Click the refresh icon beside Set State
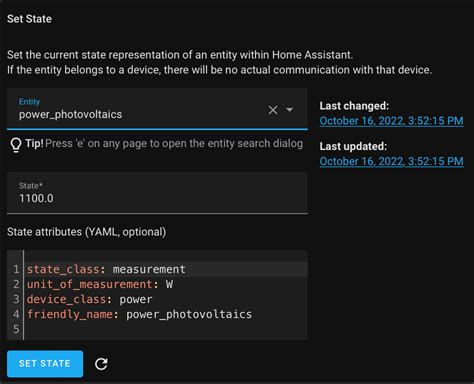 101,364
